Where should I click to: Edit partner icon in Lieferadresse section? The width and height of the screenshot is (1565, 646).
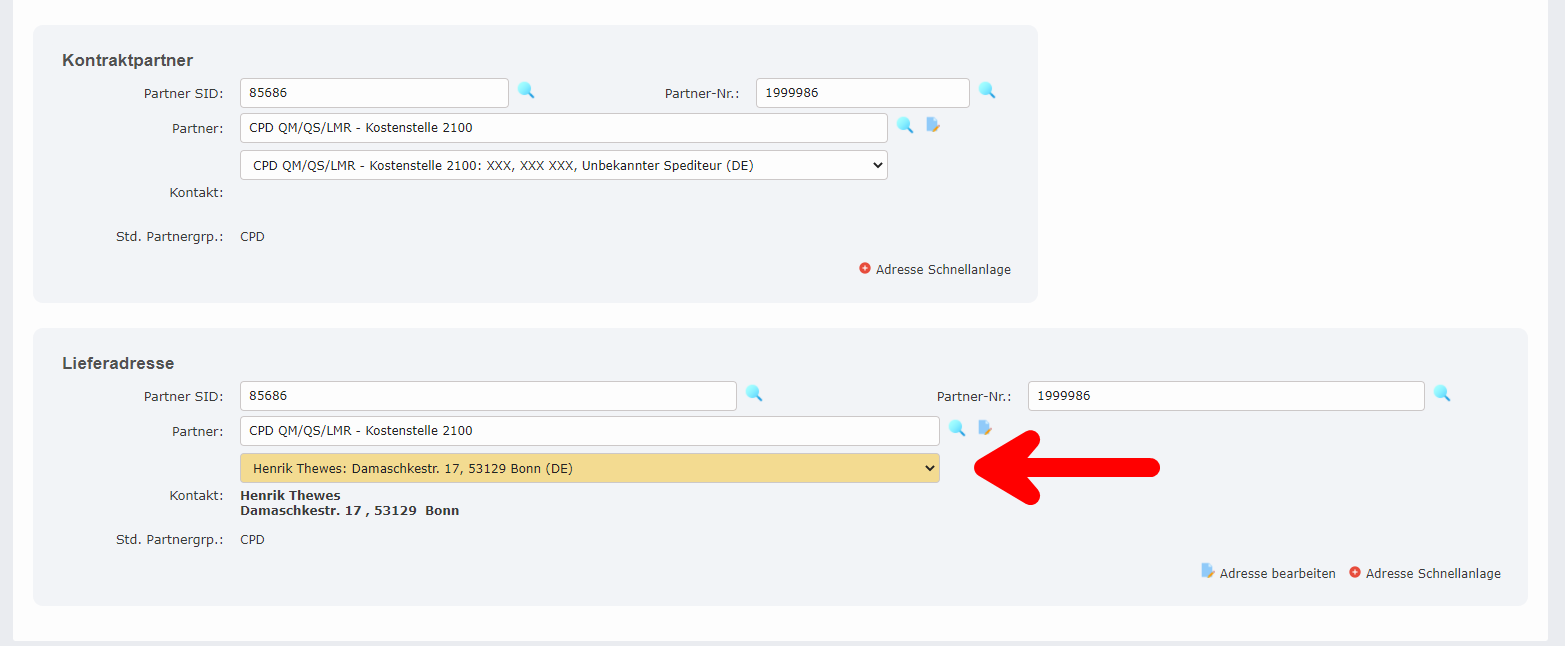(985, 428)
